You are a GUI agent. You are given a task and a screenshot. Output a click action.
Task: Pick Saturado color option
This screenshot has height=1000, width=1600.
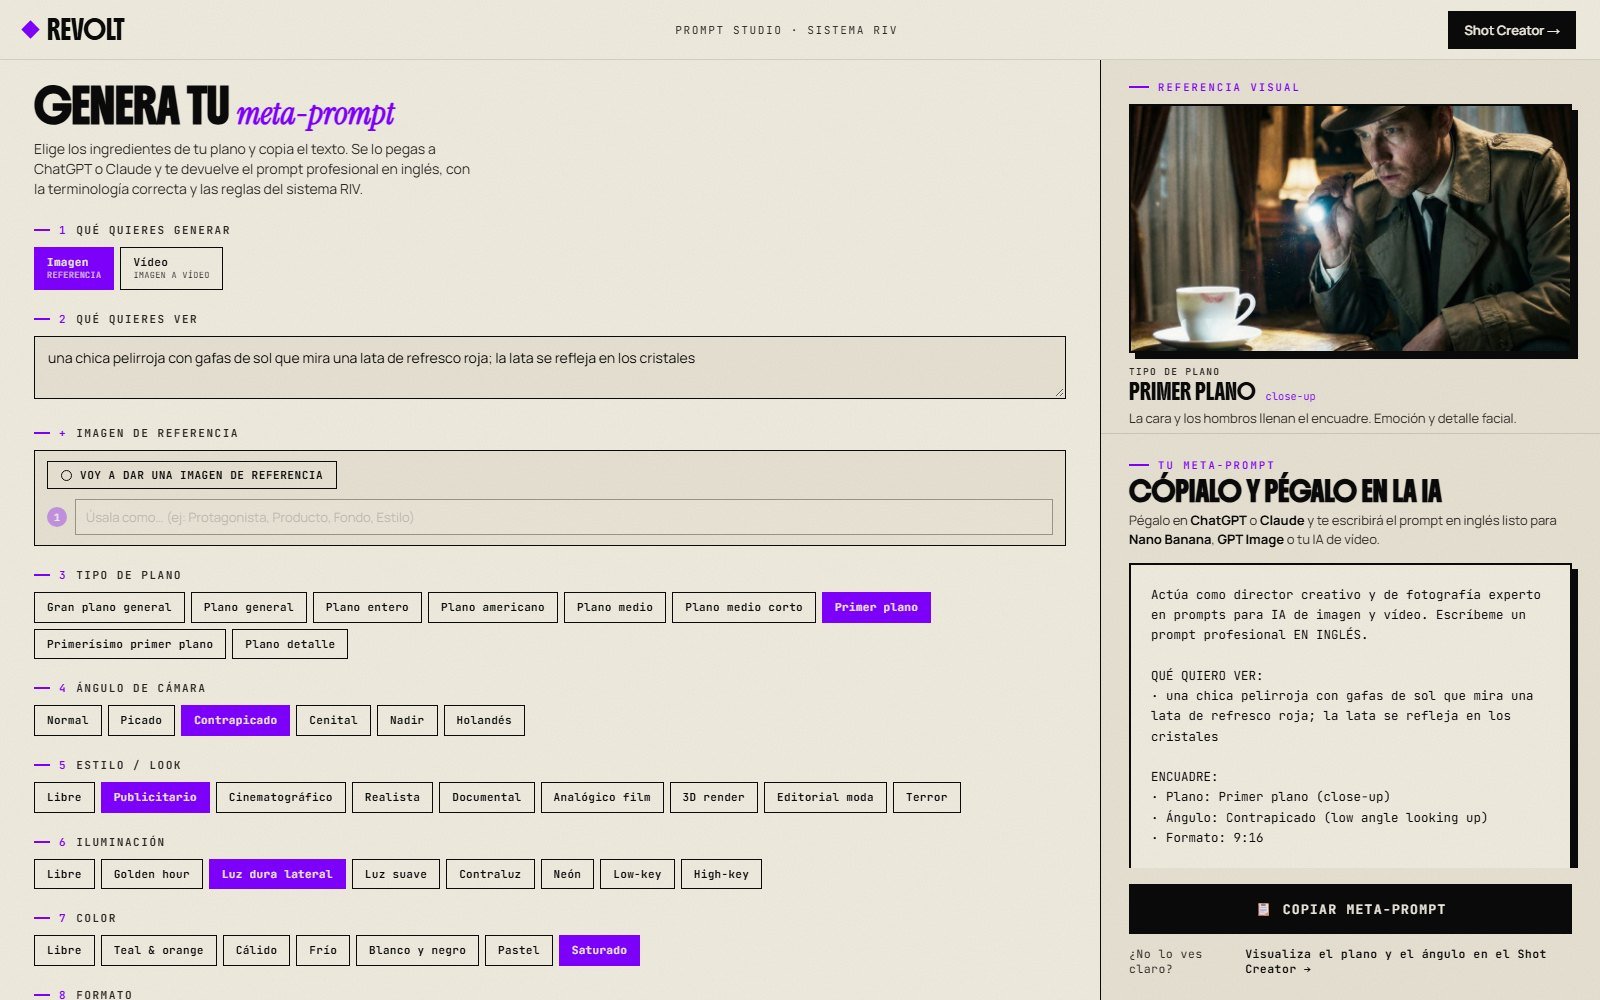(x=599, y=950)
